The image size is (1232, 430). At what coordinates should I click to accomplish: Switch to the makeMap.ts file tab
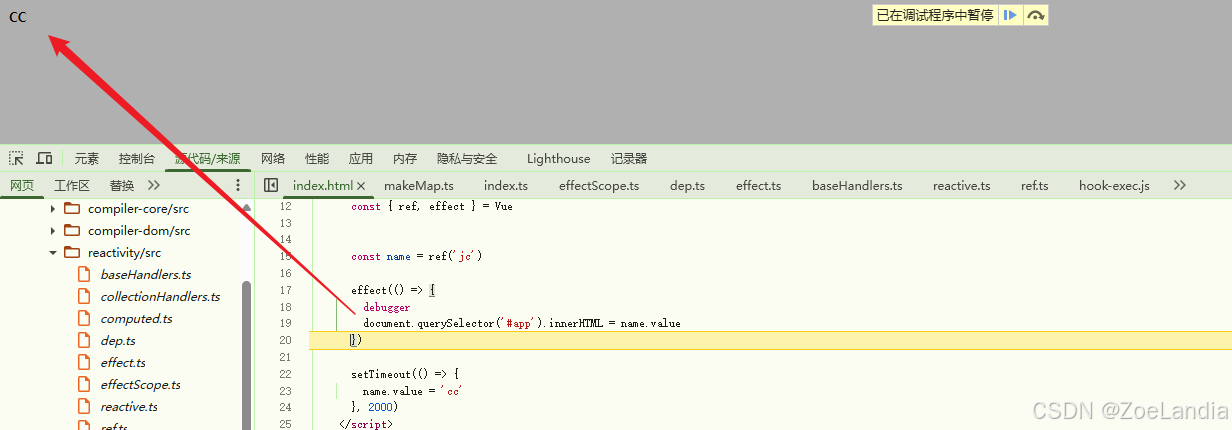(419, 185)
